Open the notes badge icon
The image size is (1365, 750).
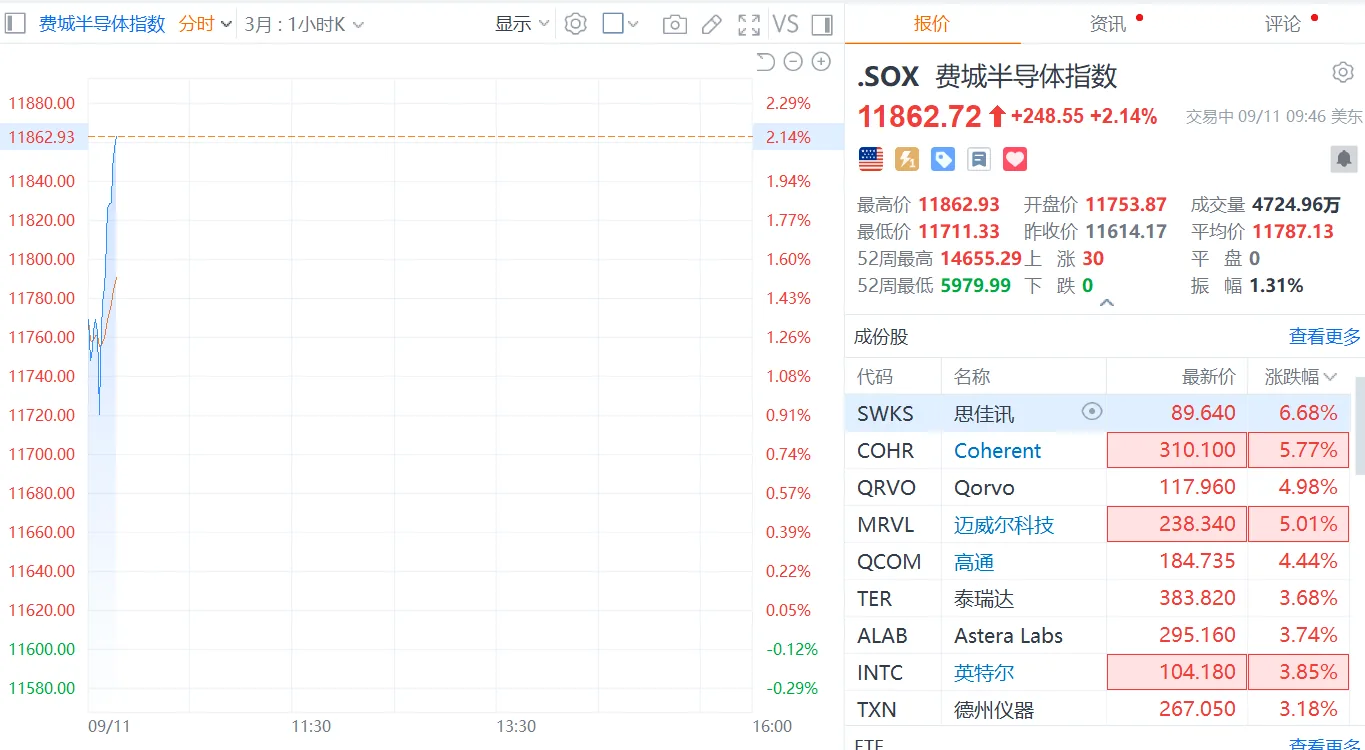click(979, 159)
